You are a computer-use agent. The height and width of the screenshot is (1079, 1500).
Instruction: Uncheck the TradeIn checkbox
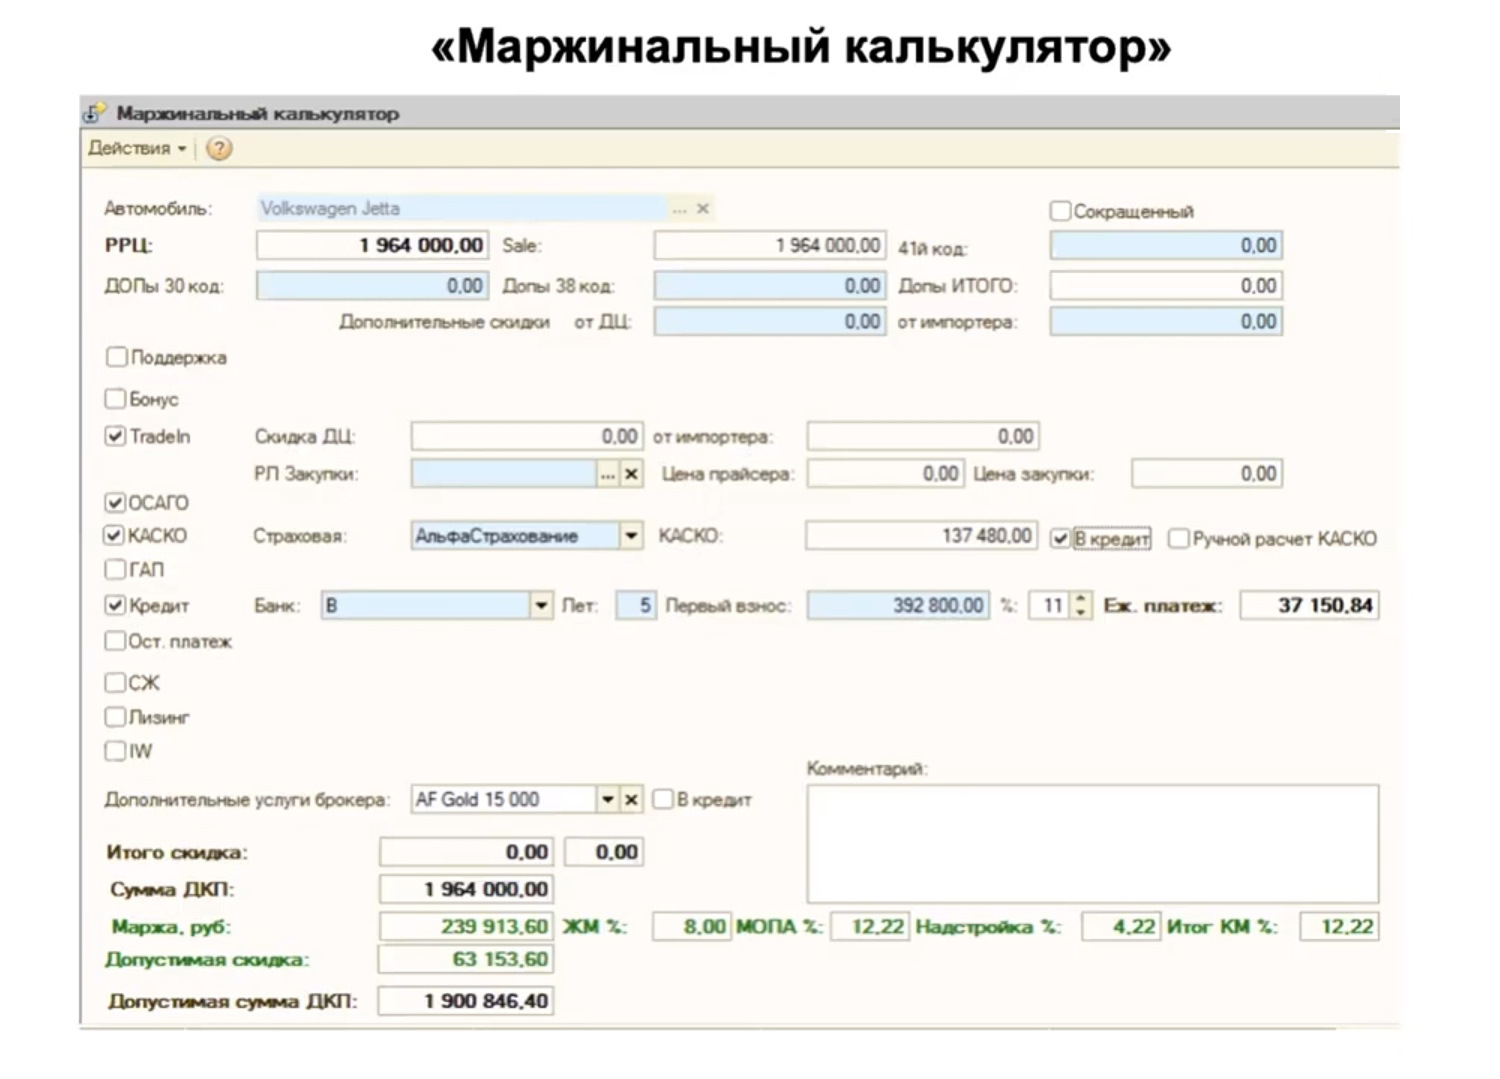116,436
